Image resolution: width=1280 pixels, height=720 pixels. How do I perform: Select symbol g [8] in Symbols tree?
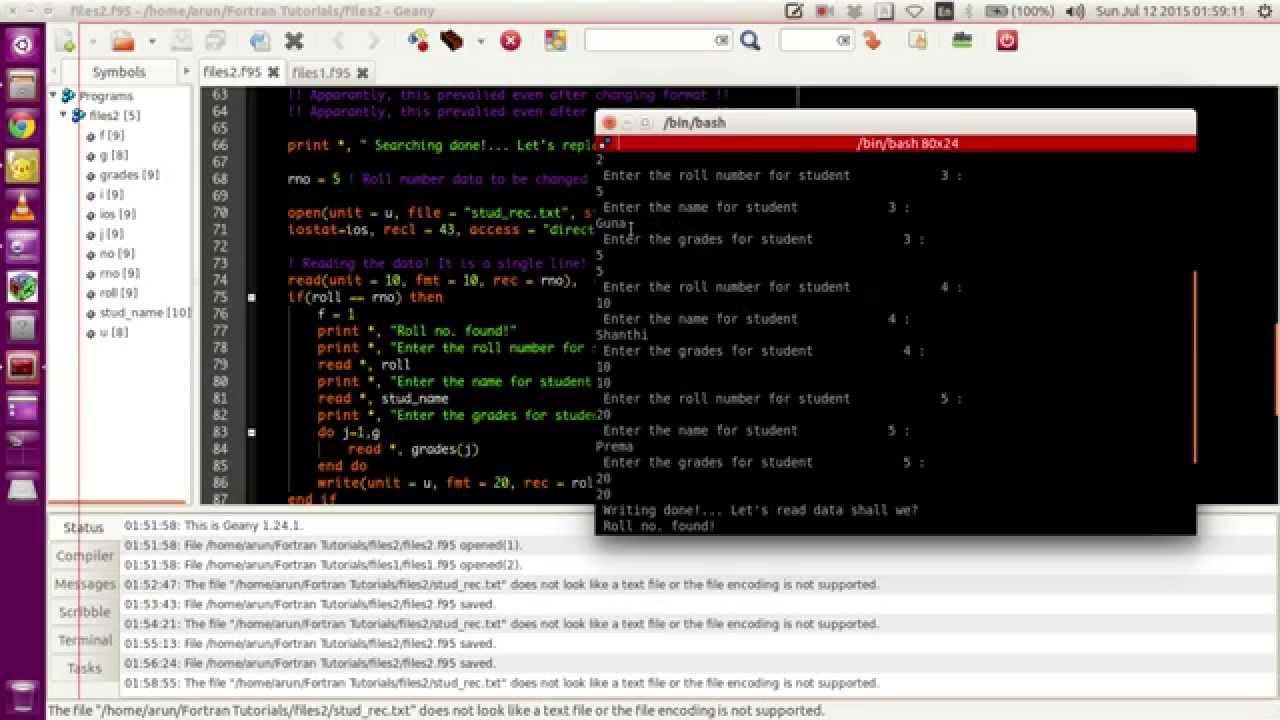tap(113, 155)
